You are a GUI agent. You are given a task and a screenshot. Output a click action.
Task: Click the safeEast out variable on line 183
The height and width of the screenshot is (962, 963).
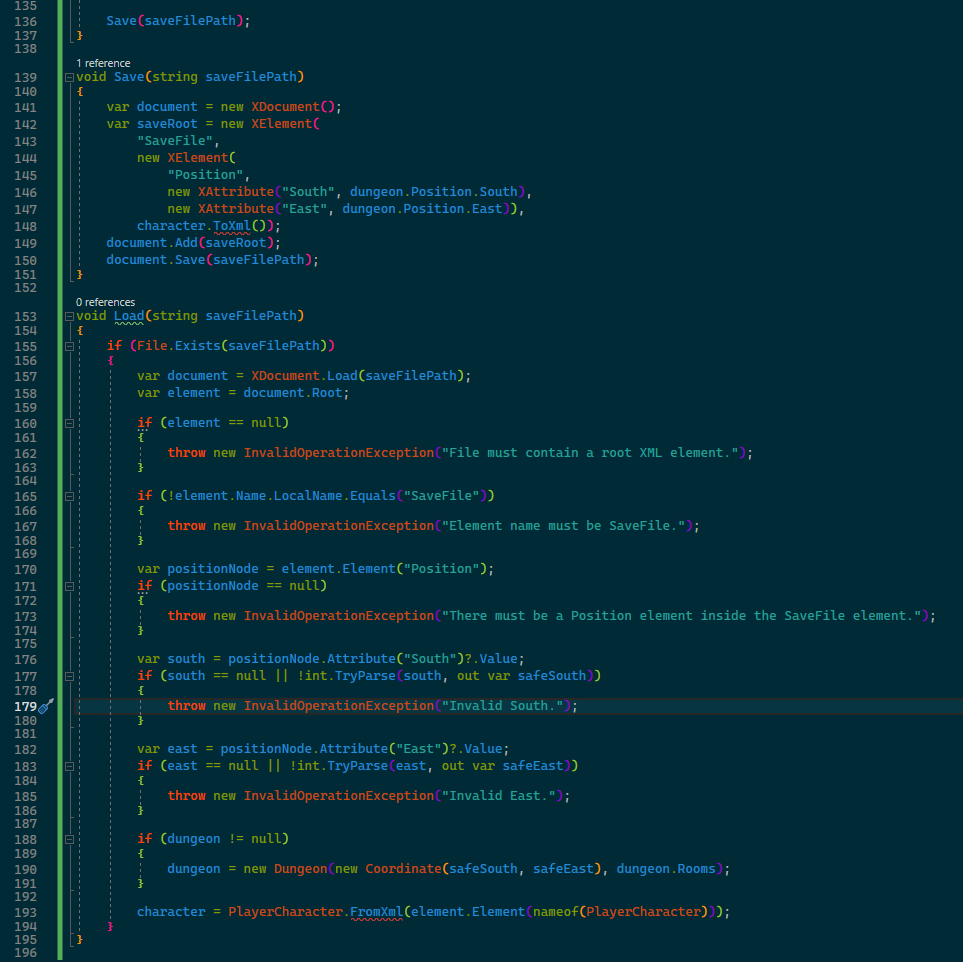(532, 765)
